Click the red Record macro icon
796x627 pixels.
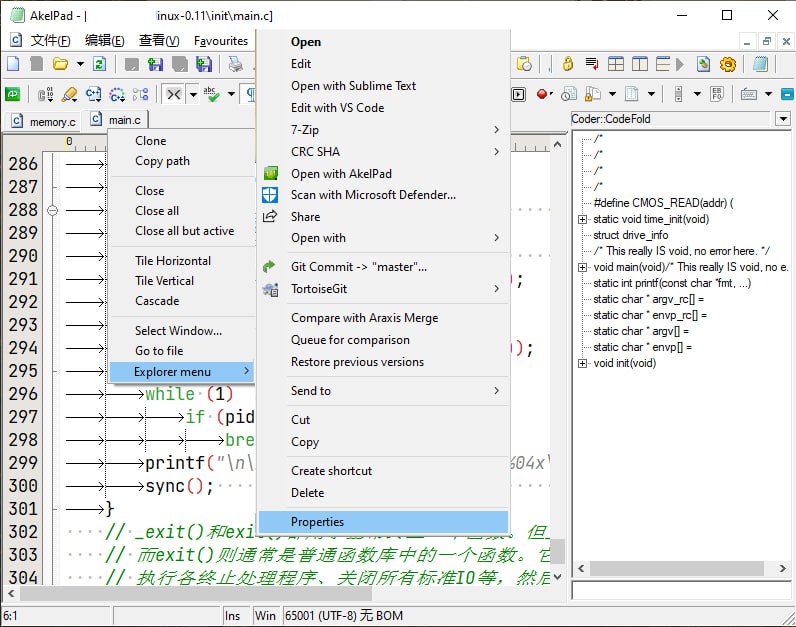(542, 94)
